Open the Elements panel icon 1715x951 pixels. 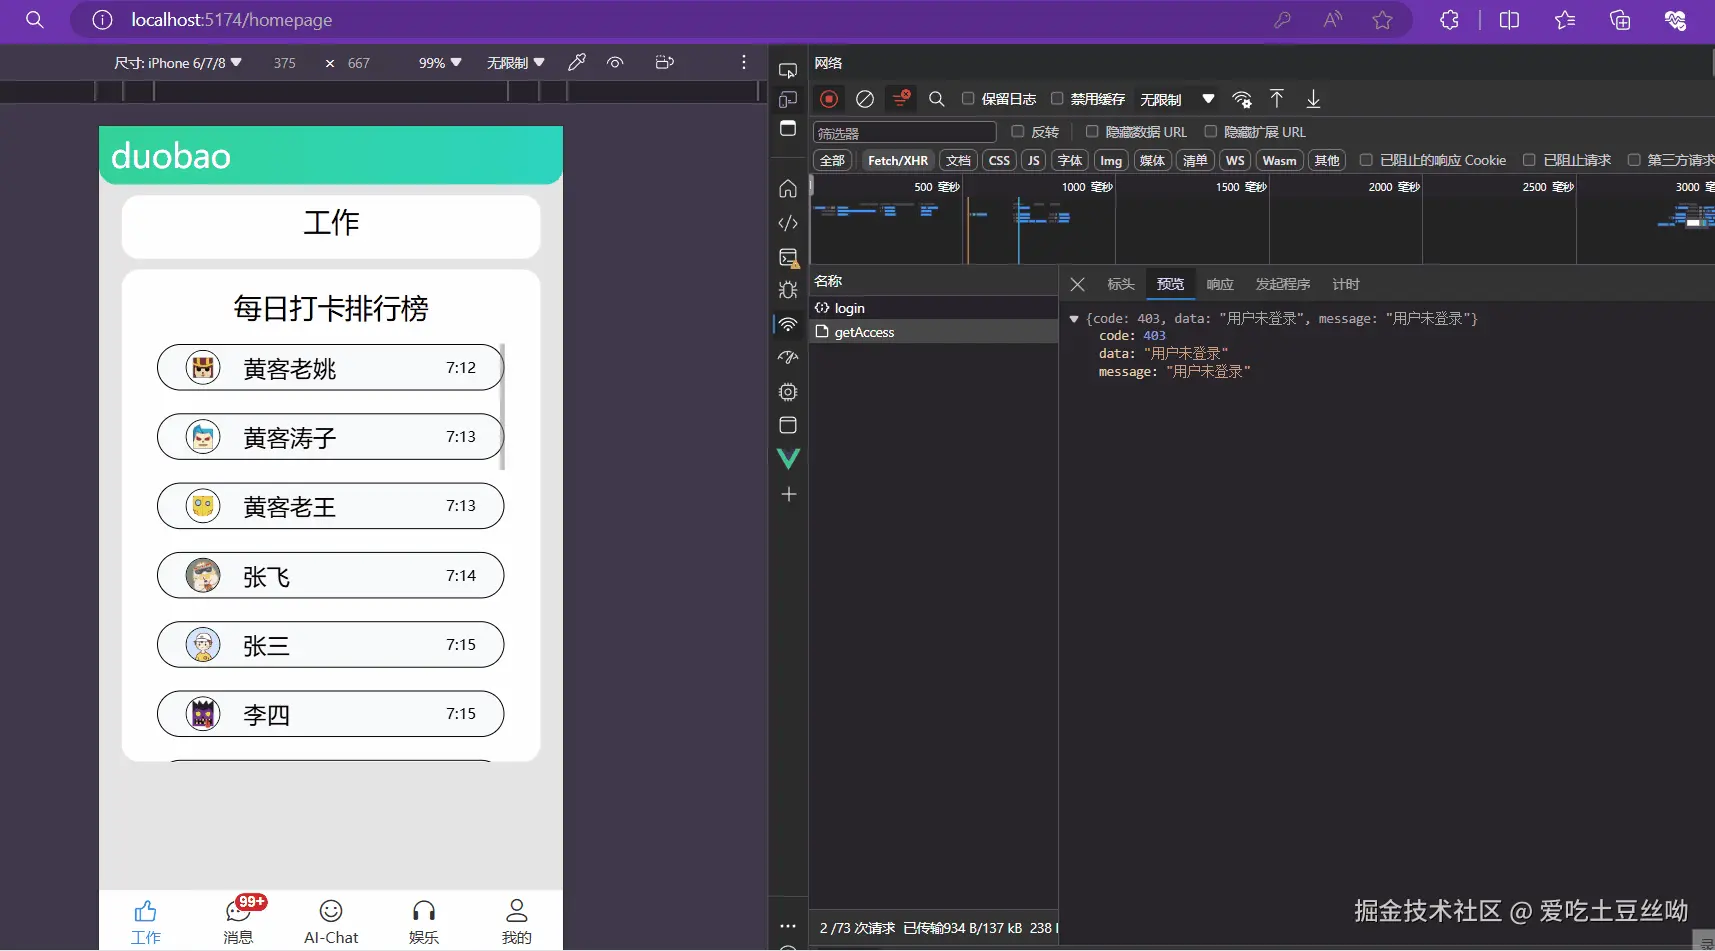pyautogui.click(x=788, y=223)
